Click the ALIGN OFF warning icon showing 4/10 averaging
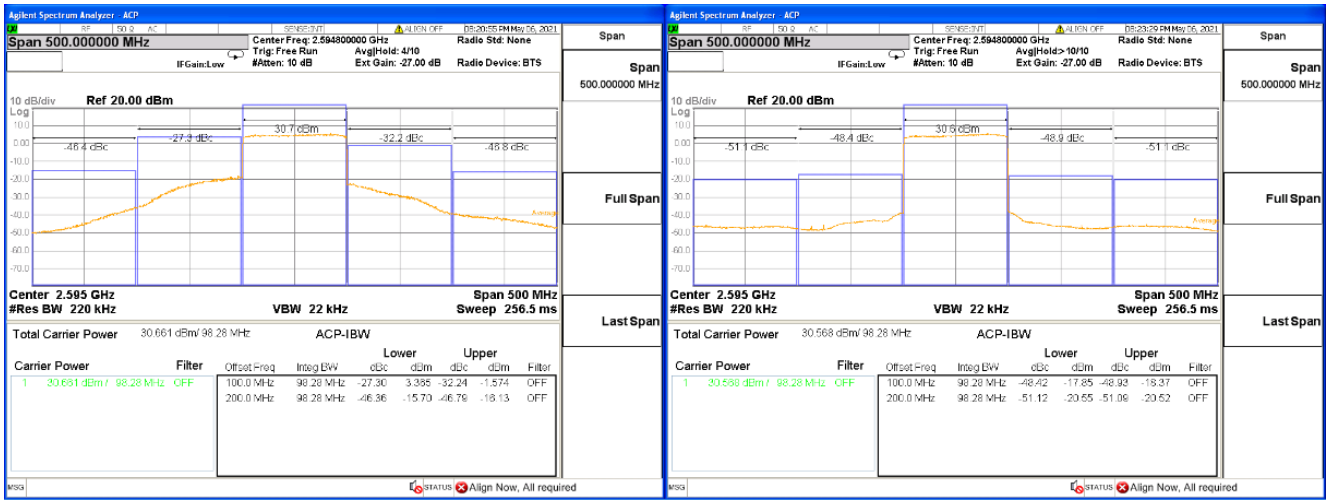Image resolution: width=1331 pixels, height=504 pixels. (x=401, y=29)
